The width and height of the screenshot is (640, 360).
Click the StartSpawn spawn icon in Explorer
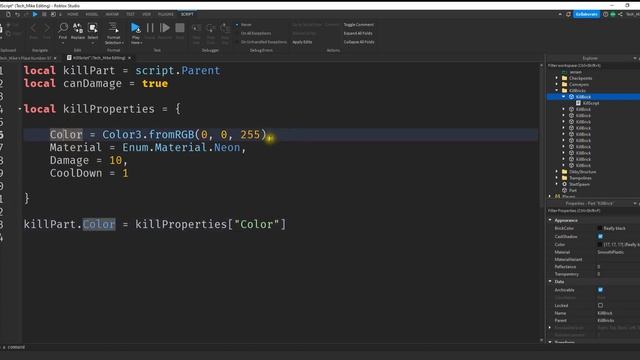tap(564, 184)
